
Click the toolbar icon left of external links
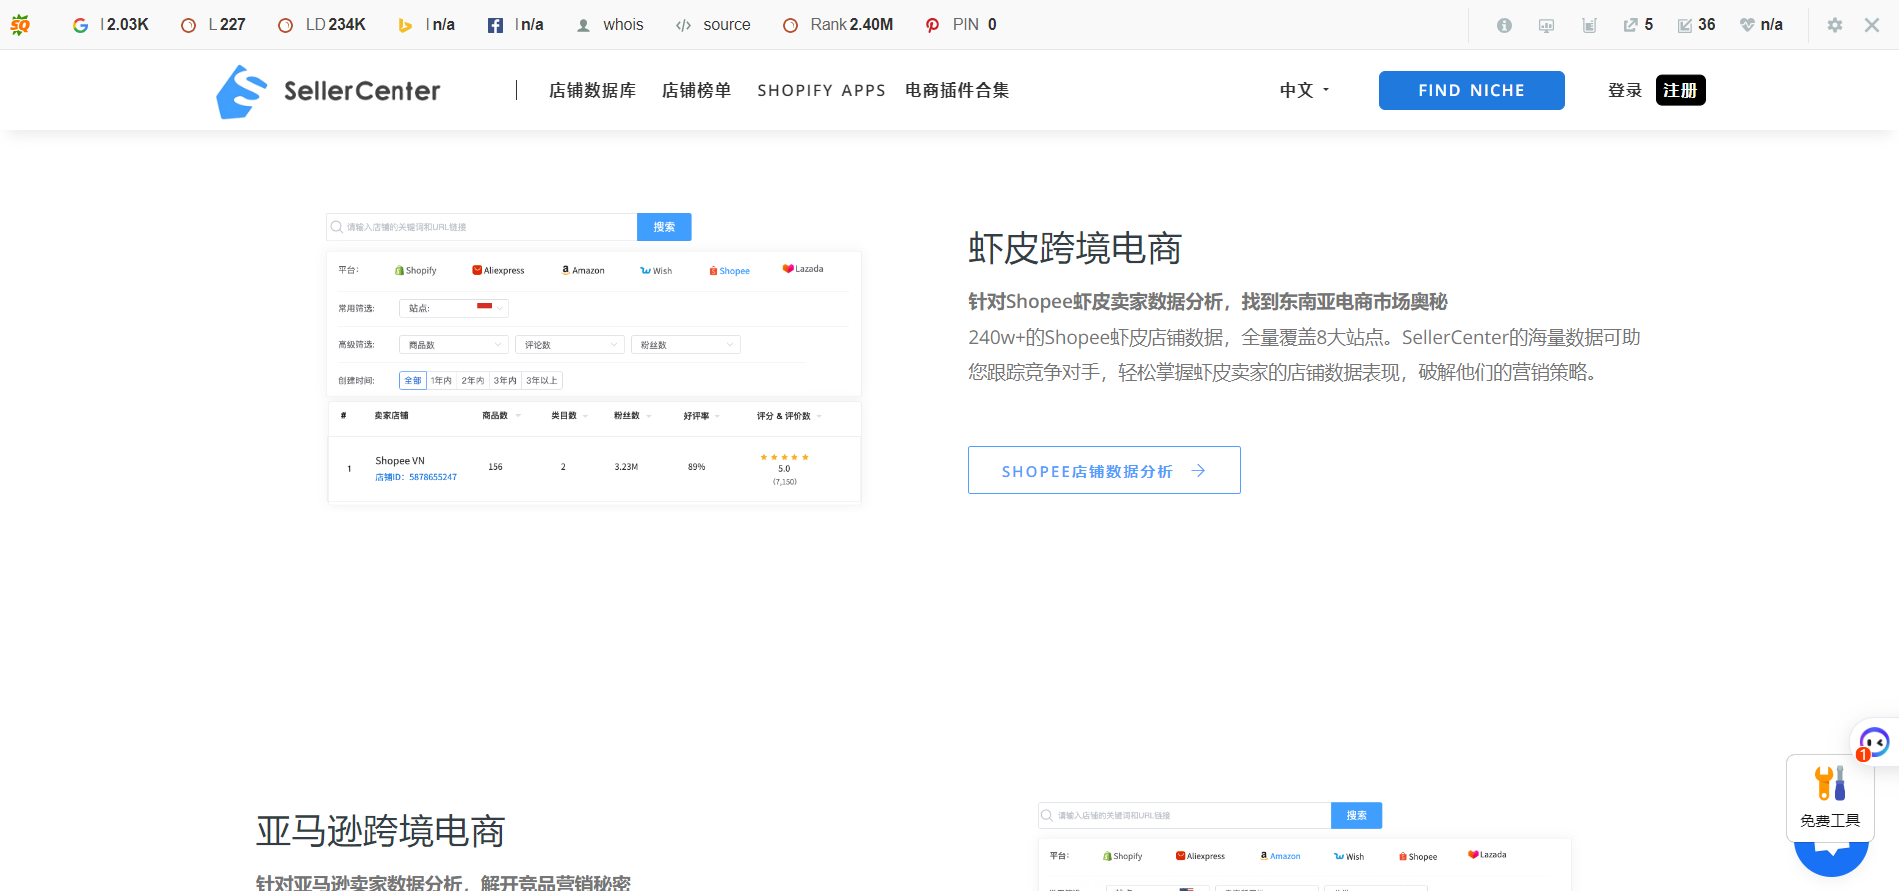[1589, 25]
